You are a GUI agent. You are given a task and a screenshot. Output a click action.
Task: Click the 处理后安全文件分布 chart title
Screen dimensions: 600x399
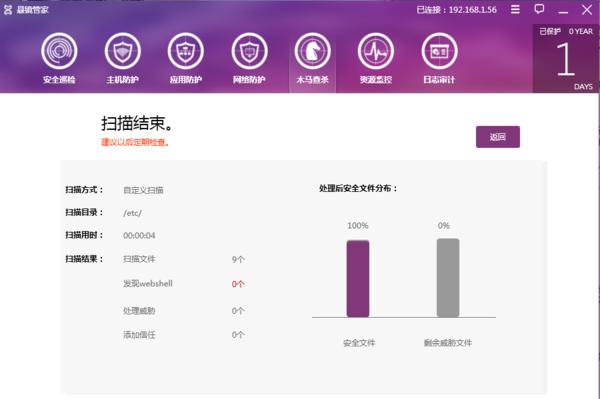(358, 188)
